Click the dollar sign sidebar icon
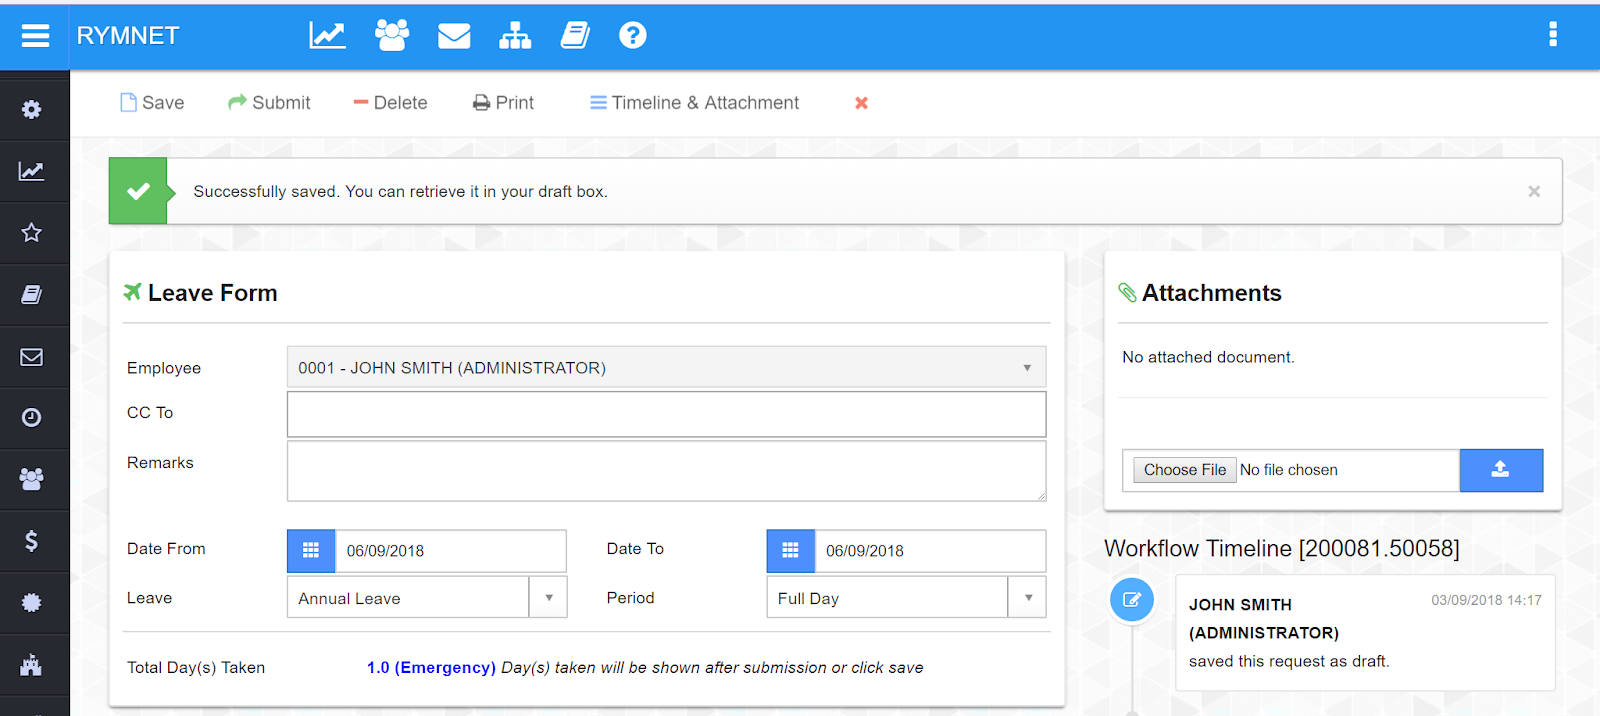1600x716 pixels. tap(32, 541)
